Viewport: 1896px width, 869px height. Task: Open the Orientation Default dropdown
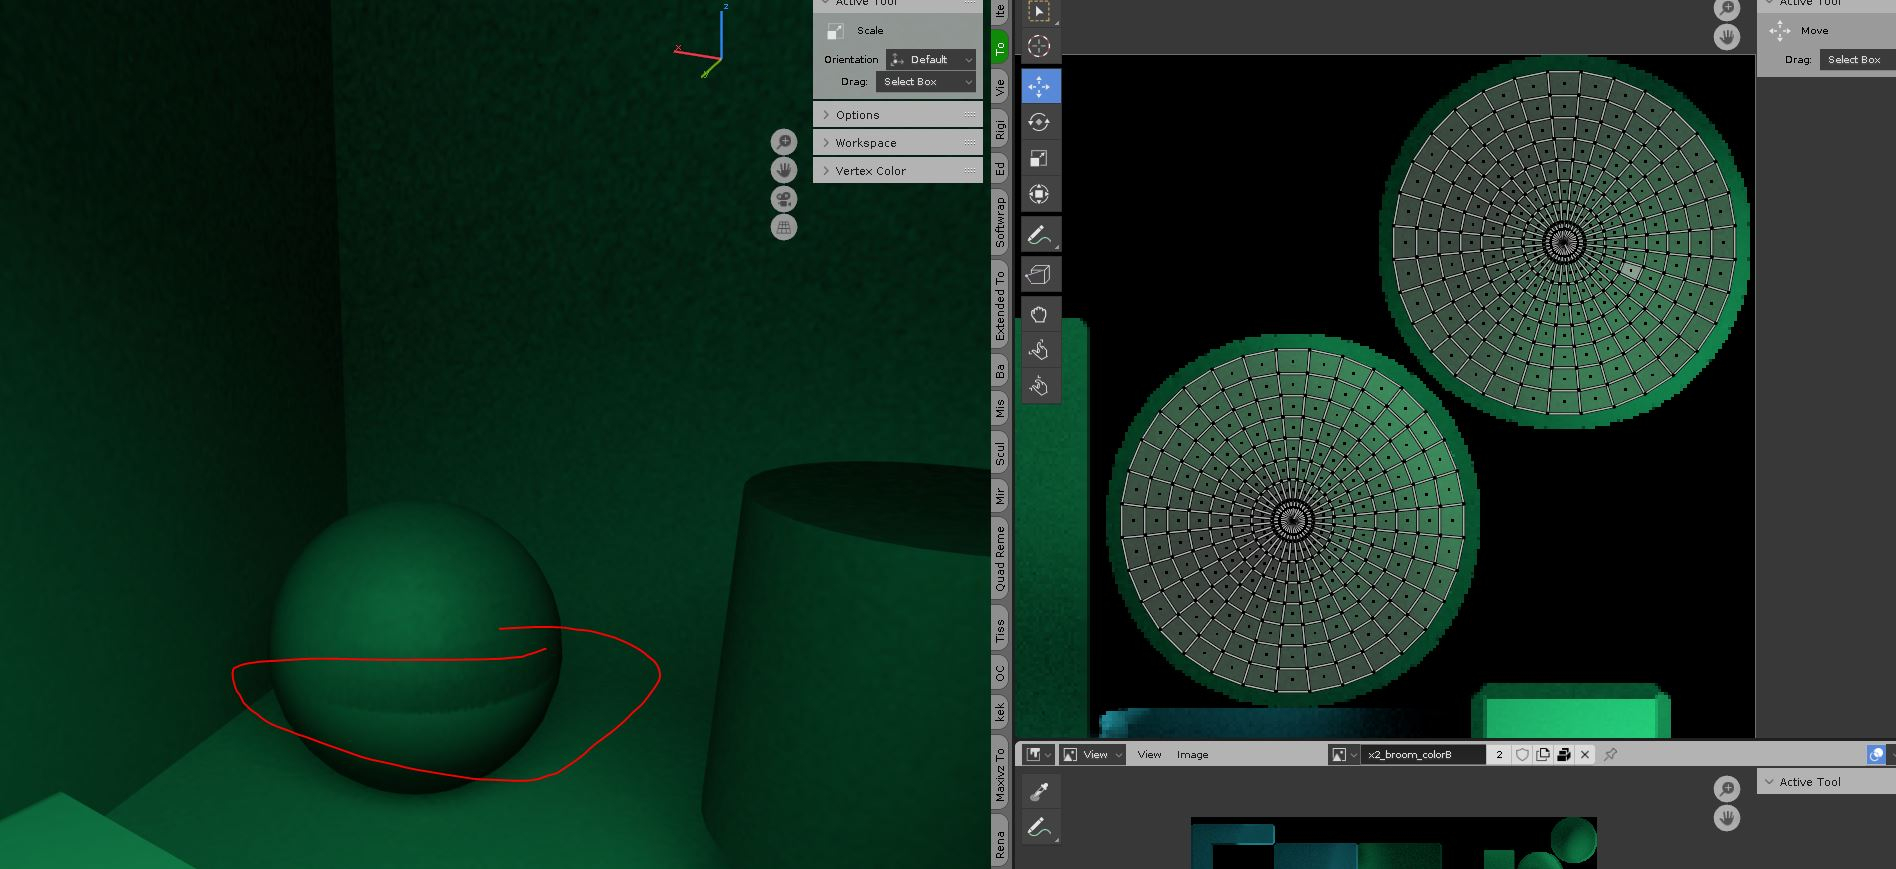point(931,60)
